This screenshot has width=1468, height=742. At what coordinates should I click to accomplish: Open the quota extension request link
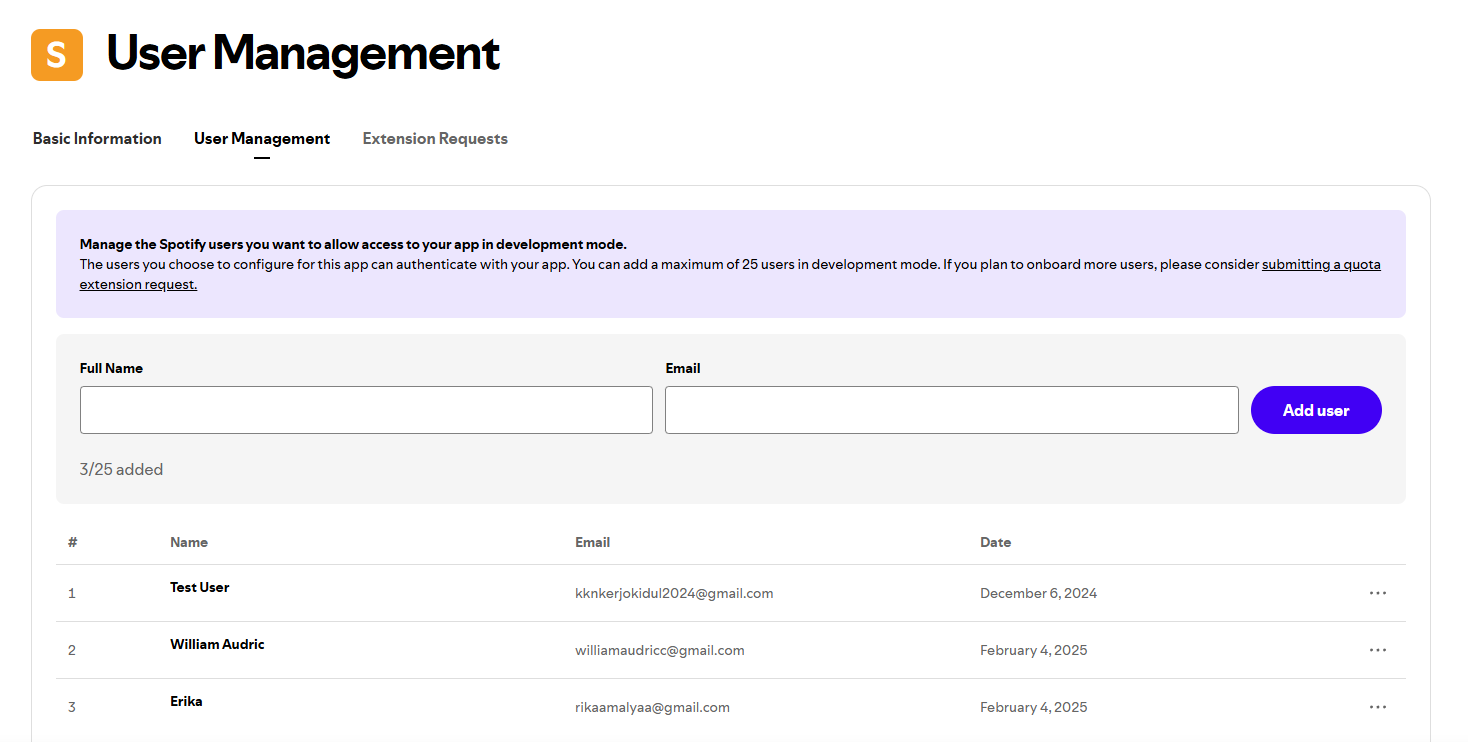[x=1321, y=264]
